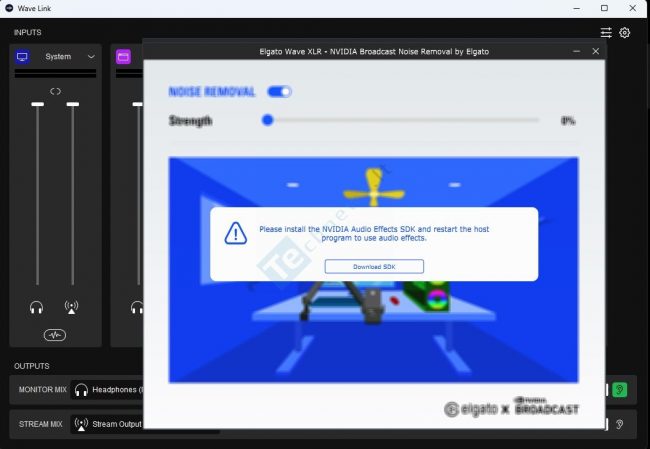Open the System channel effects waveform button
This screenshot has width=650, height=449.
[x=55, y=335]
